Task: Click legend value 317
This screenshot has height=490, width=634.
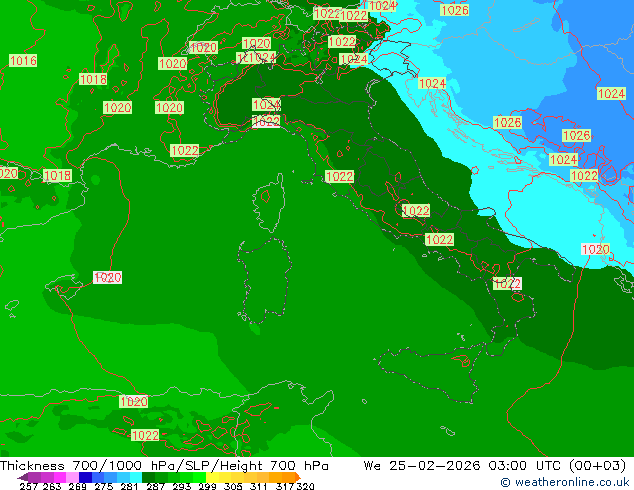Action: point(285,486)
